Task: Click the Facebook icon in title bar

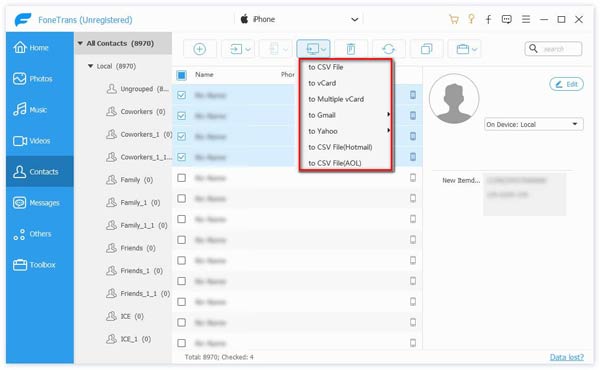Action: pos(488,20)
